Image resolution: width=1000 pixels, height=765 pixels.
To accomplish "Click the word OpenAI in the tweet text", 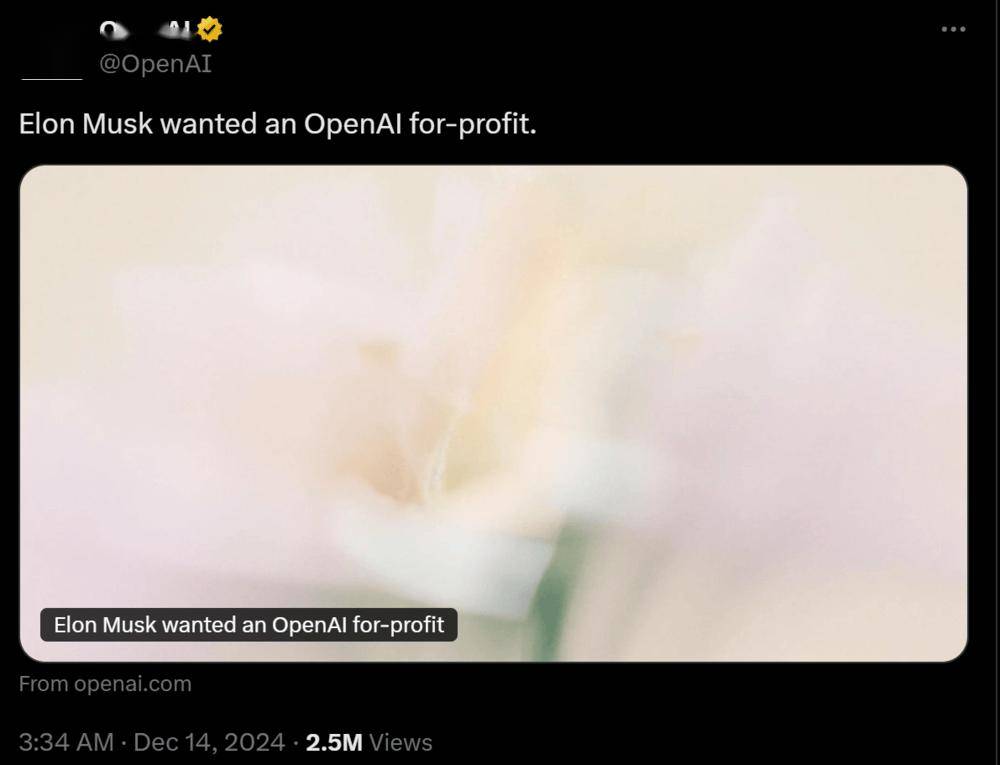I will click(353, 124).
